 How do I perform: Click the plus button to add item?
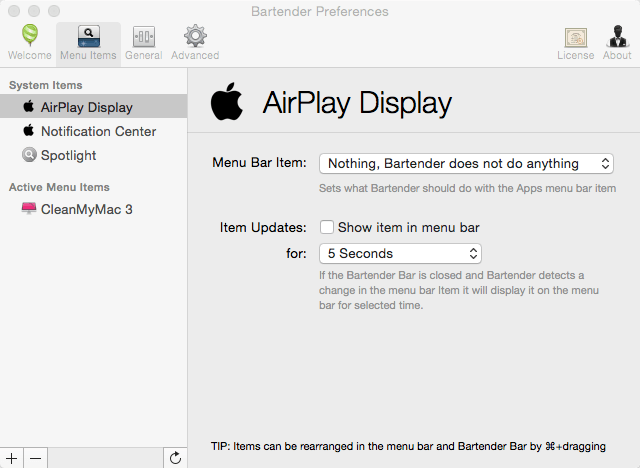[x=12, y=457]
